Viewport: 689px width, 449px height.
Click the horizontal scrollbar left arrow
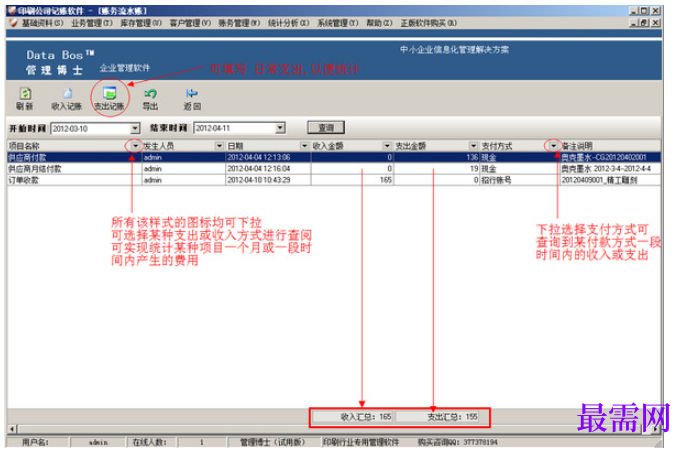tap(12, 429)
